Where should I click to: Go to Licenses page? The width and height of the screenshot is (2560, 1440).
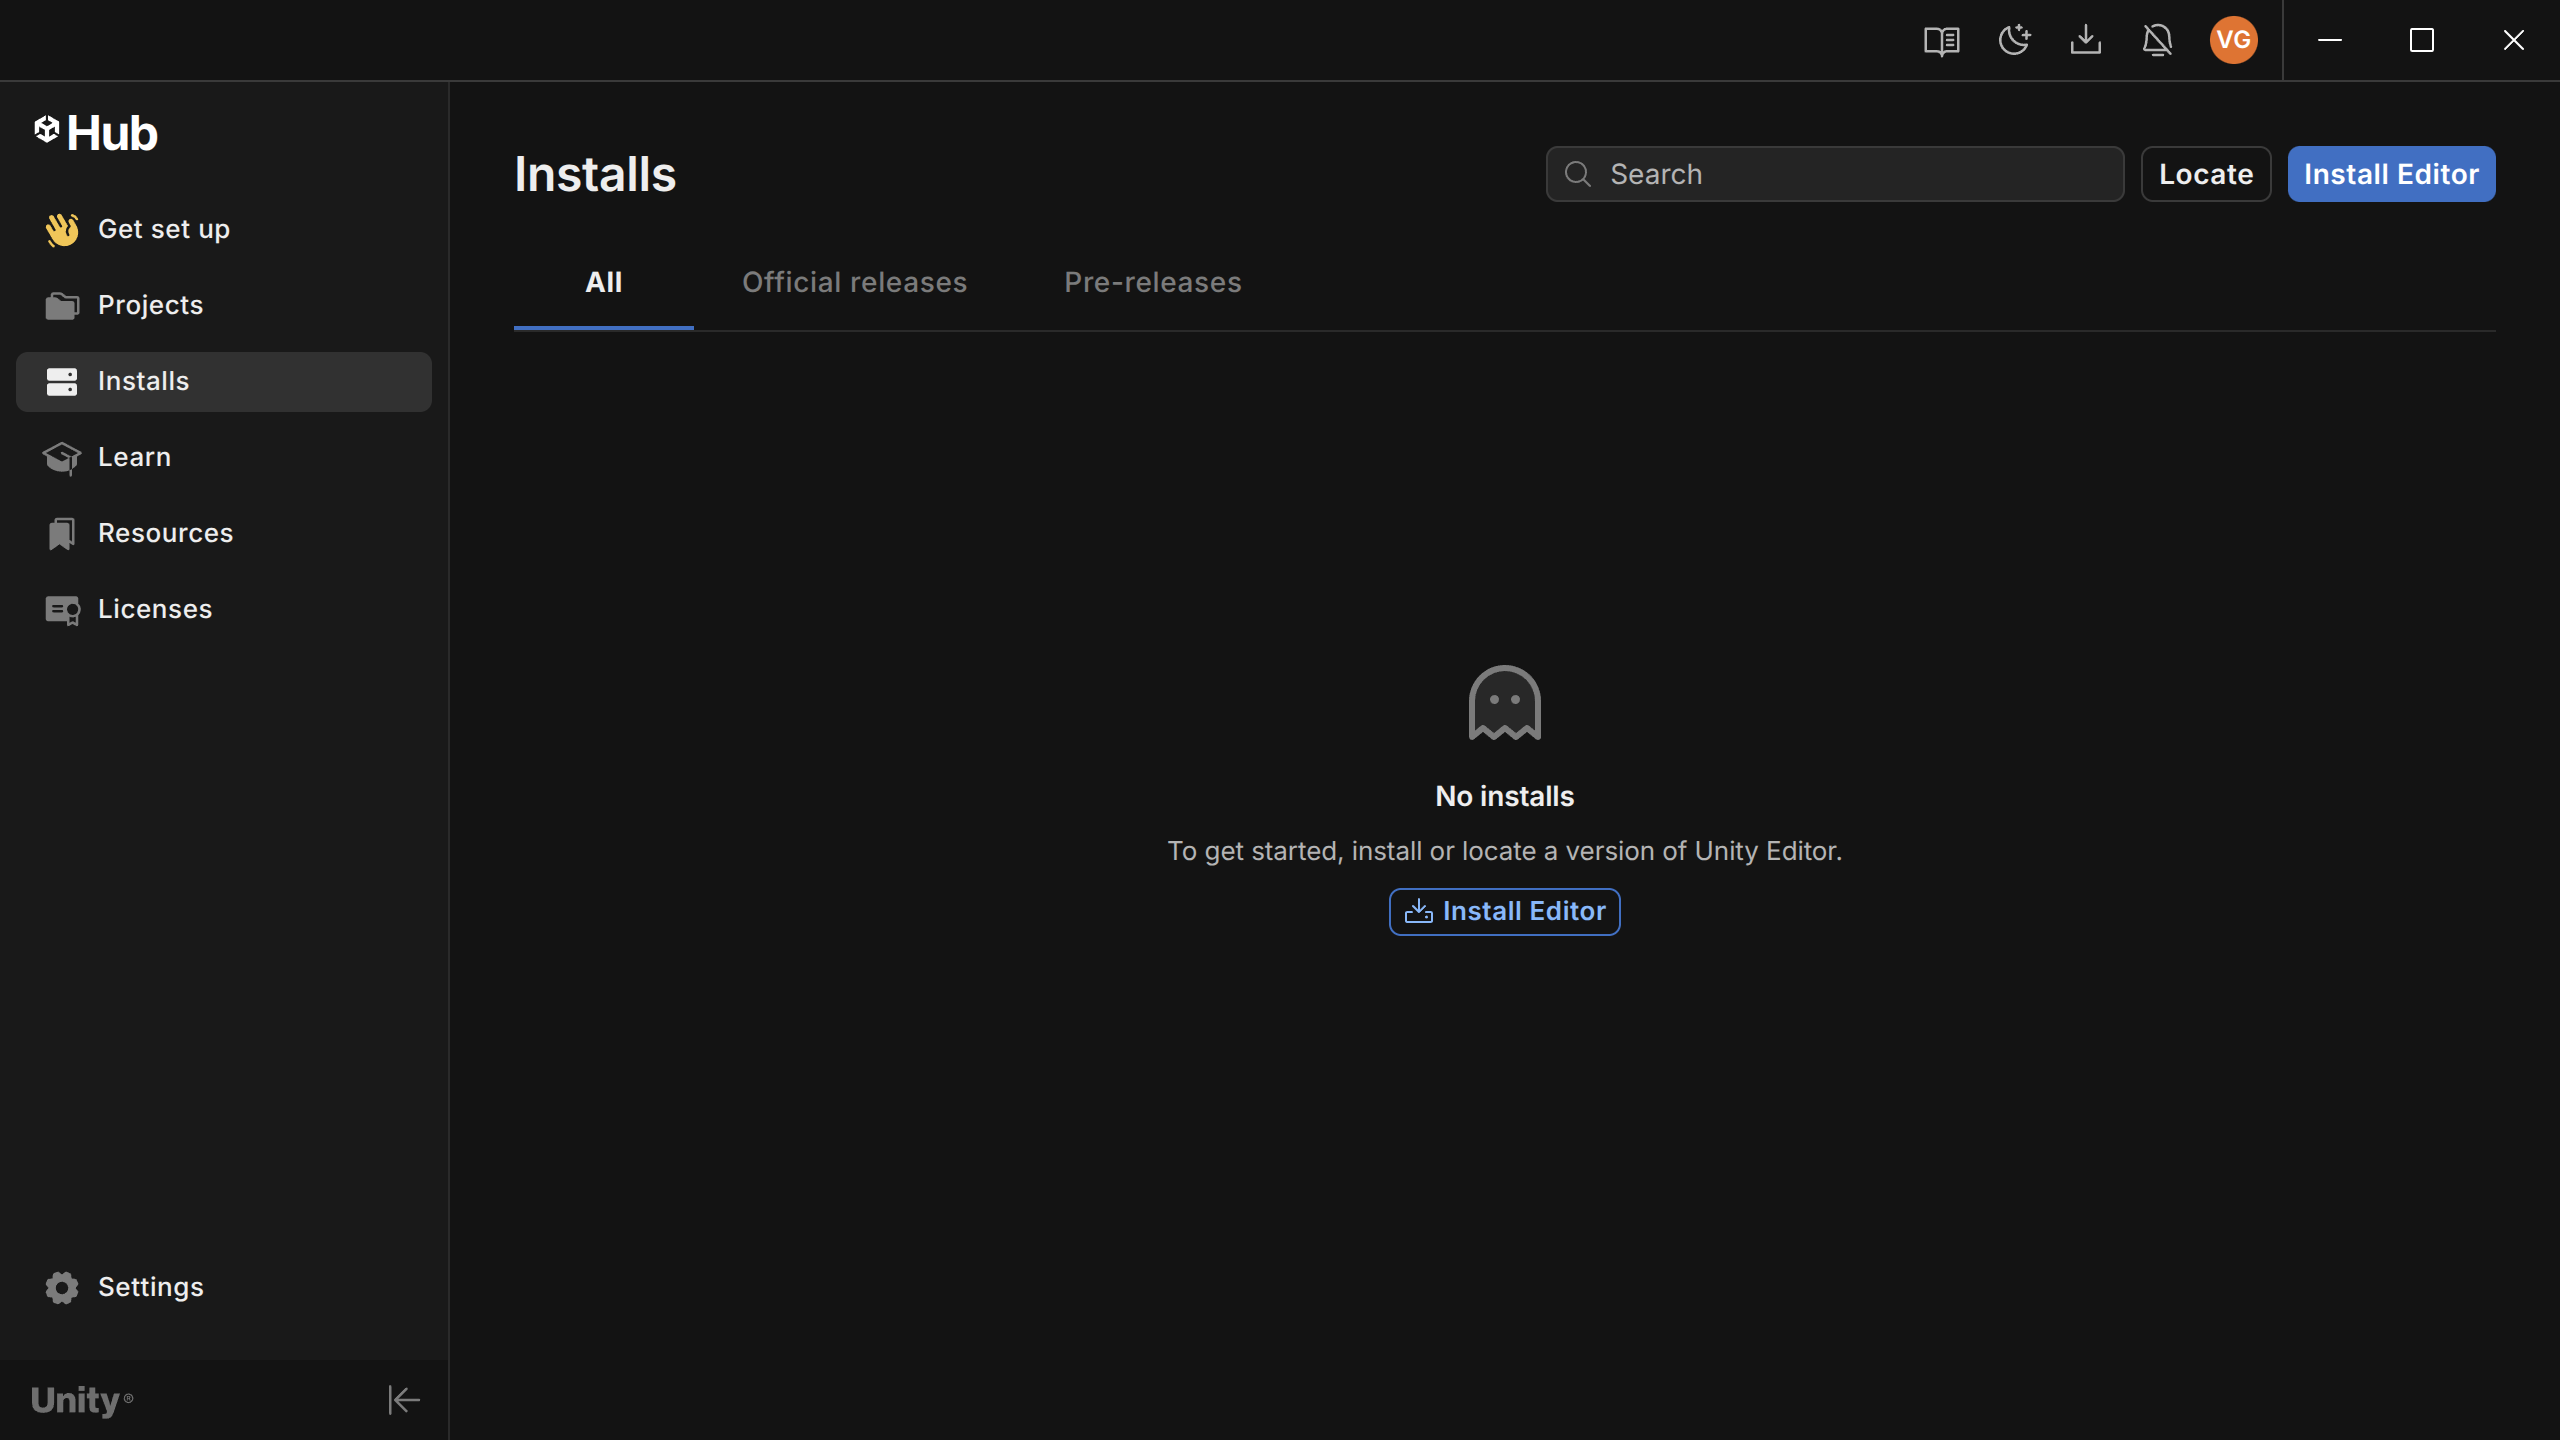(155, 609)
